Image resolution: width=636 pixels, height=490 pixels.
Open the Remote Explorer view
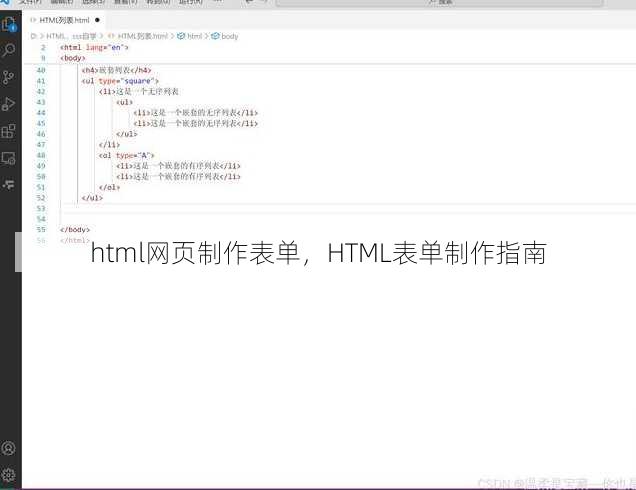tap(8, 158)
